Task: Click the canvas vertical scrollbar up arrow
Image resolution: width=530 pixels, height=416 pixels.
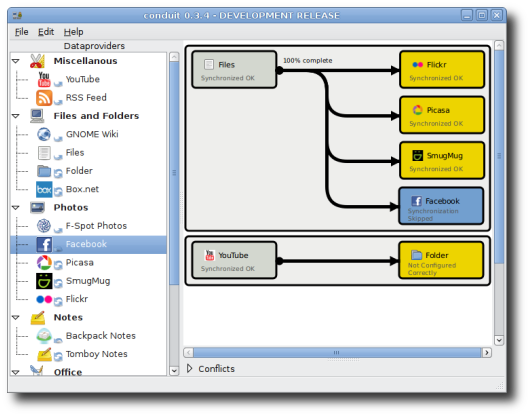Action: (x=499, y=45)
